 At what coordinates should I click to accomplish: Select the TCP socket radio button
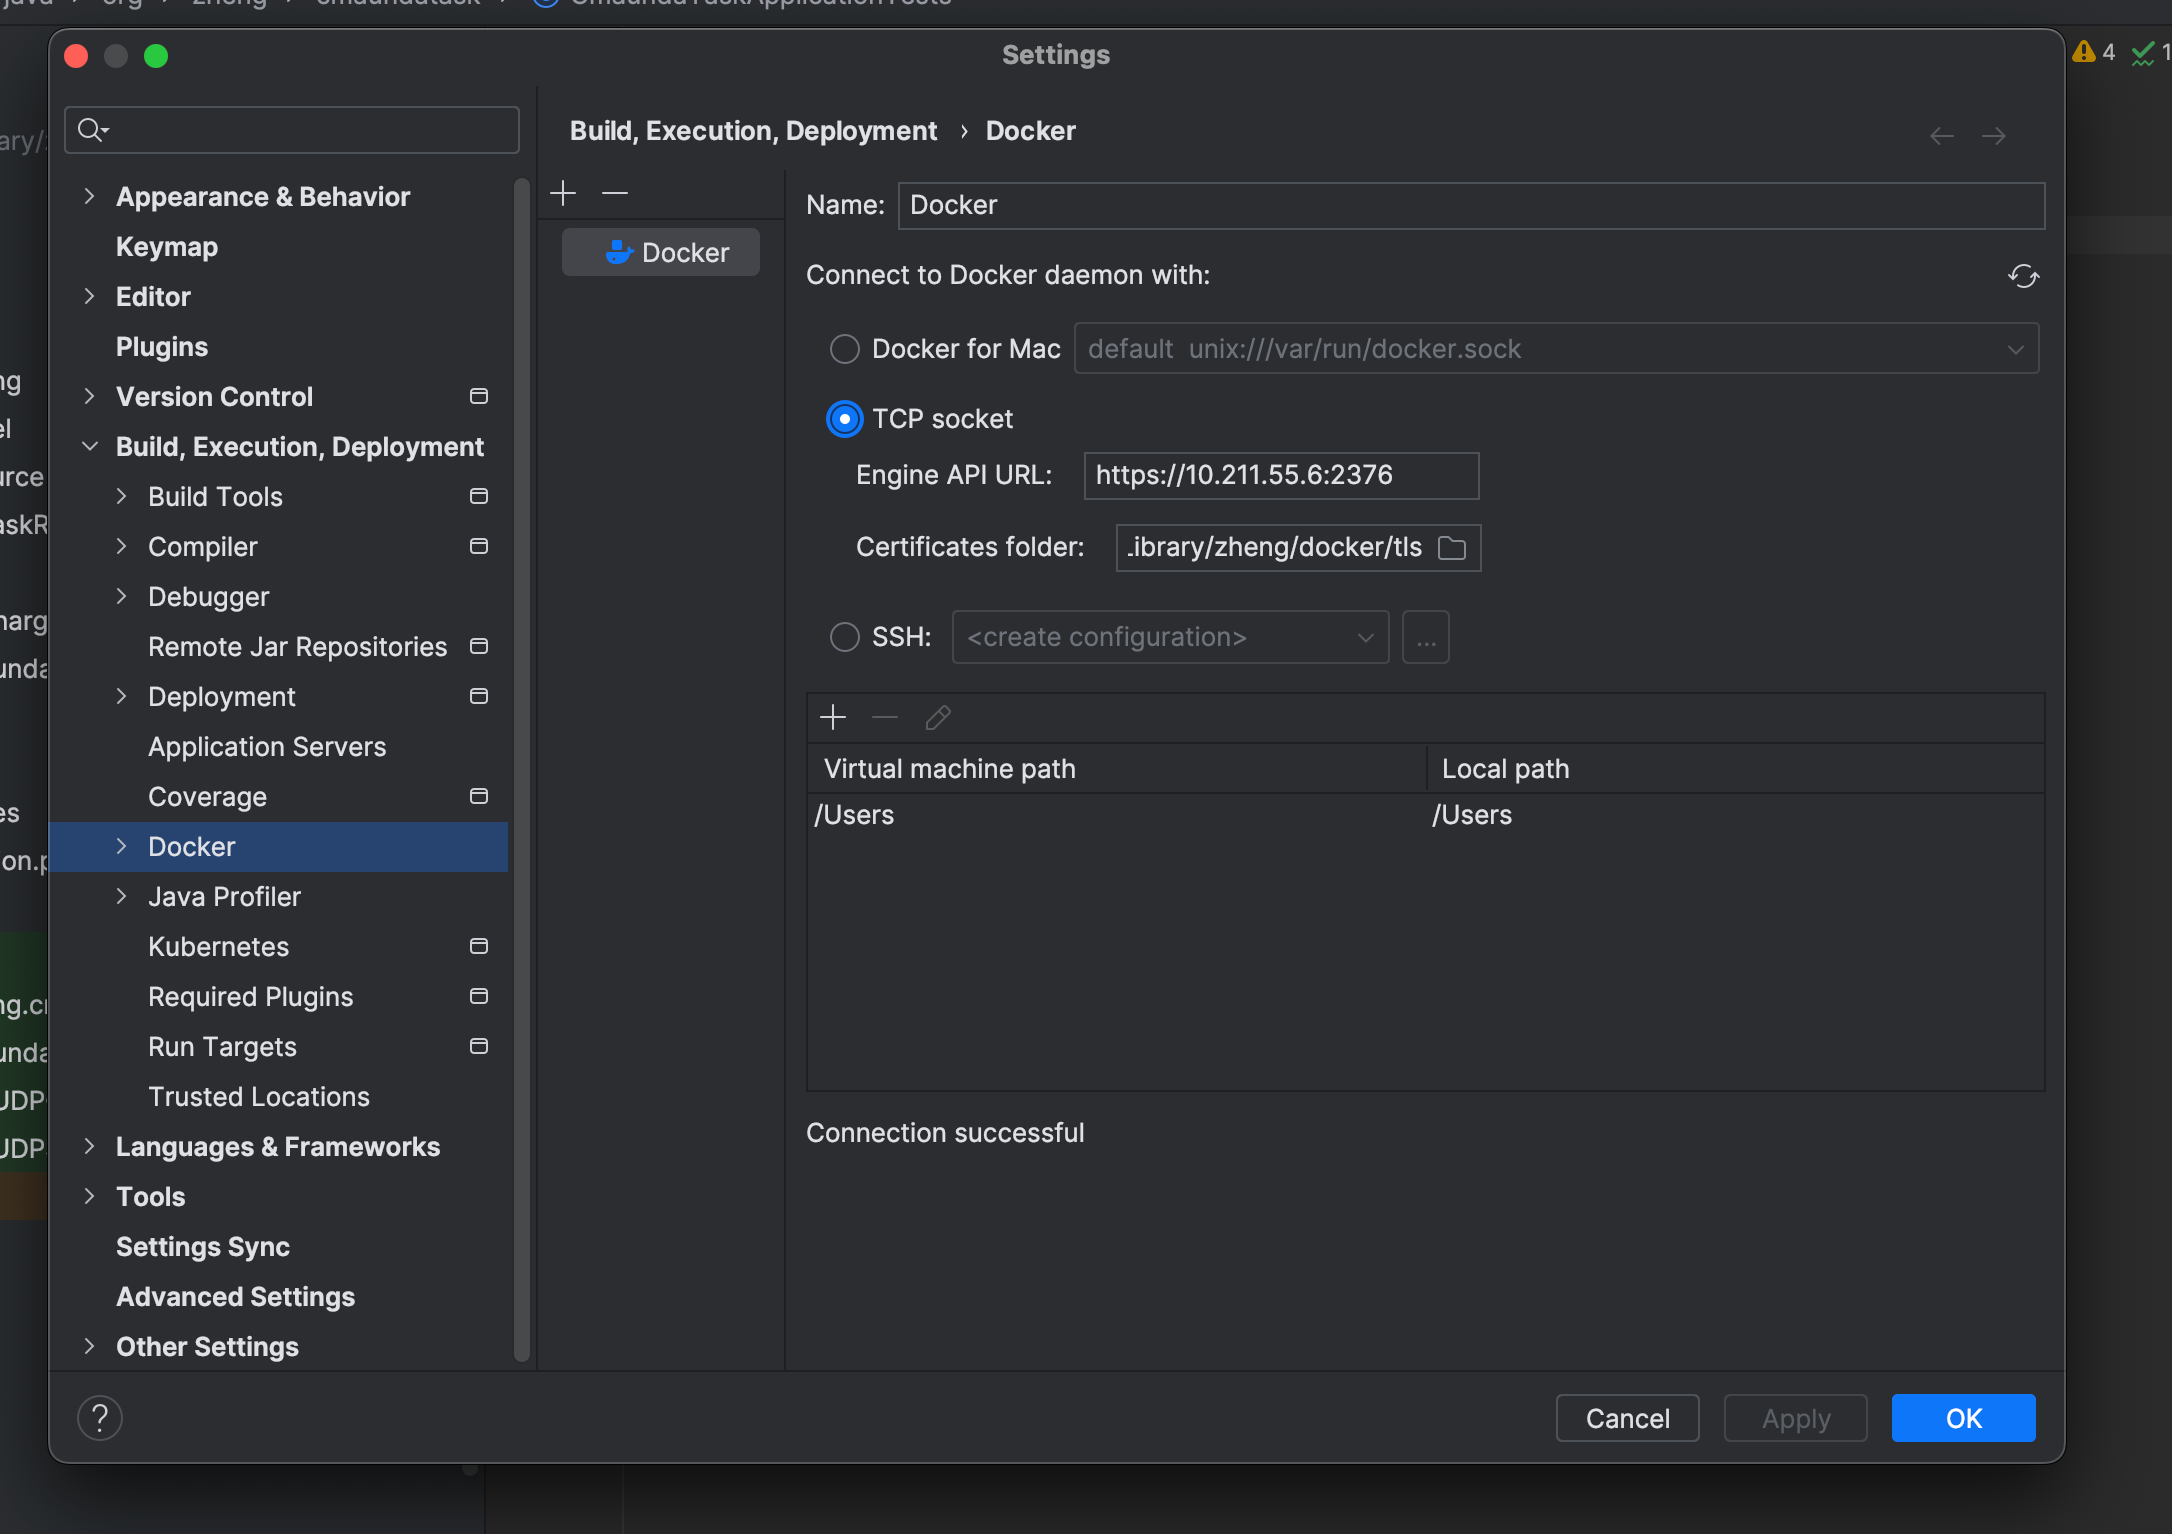(x=845, y=419)
